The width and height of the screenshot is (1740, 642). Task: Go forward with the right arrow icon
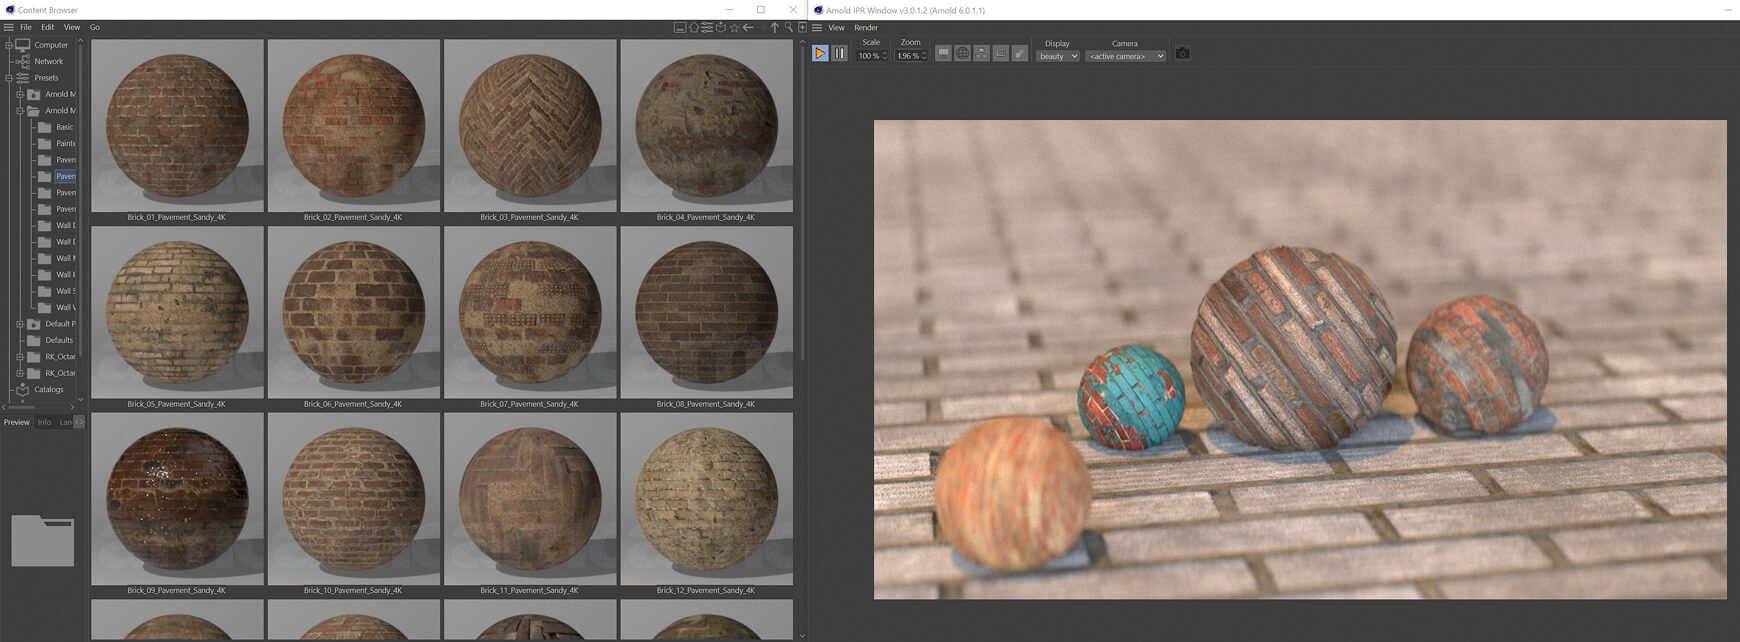click(x=761, y=28)
